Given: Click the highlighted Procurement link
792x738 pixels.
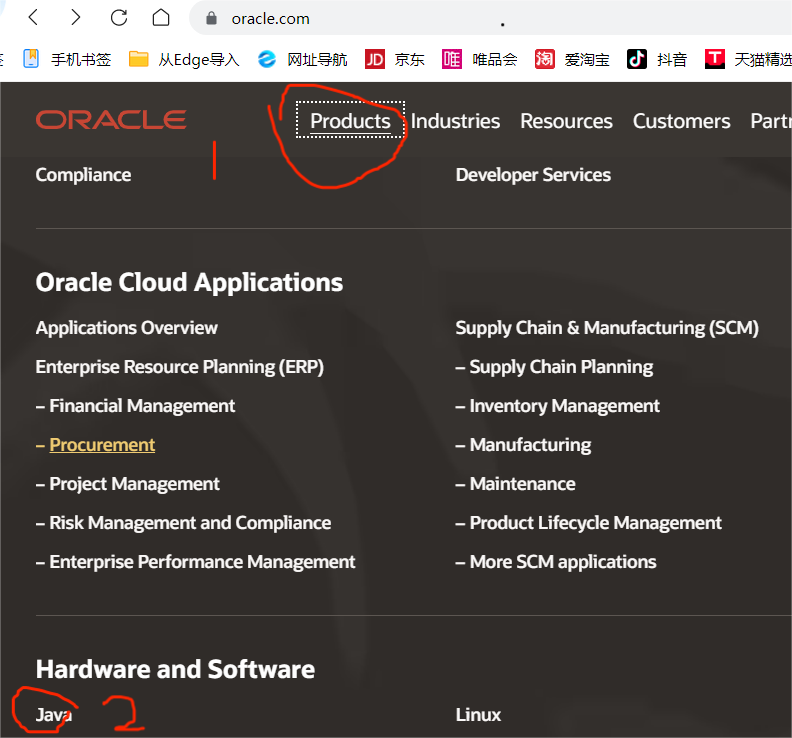Looking at the screenshot, I should (x=102, y=445).
